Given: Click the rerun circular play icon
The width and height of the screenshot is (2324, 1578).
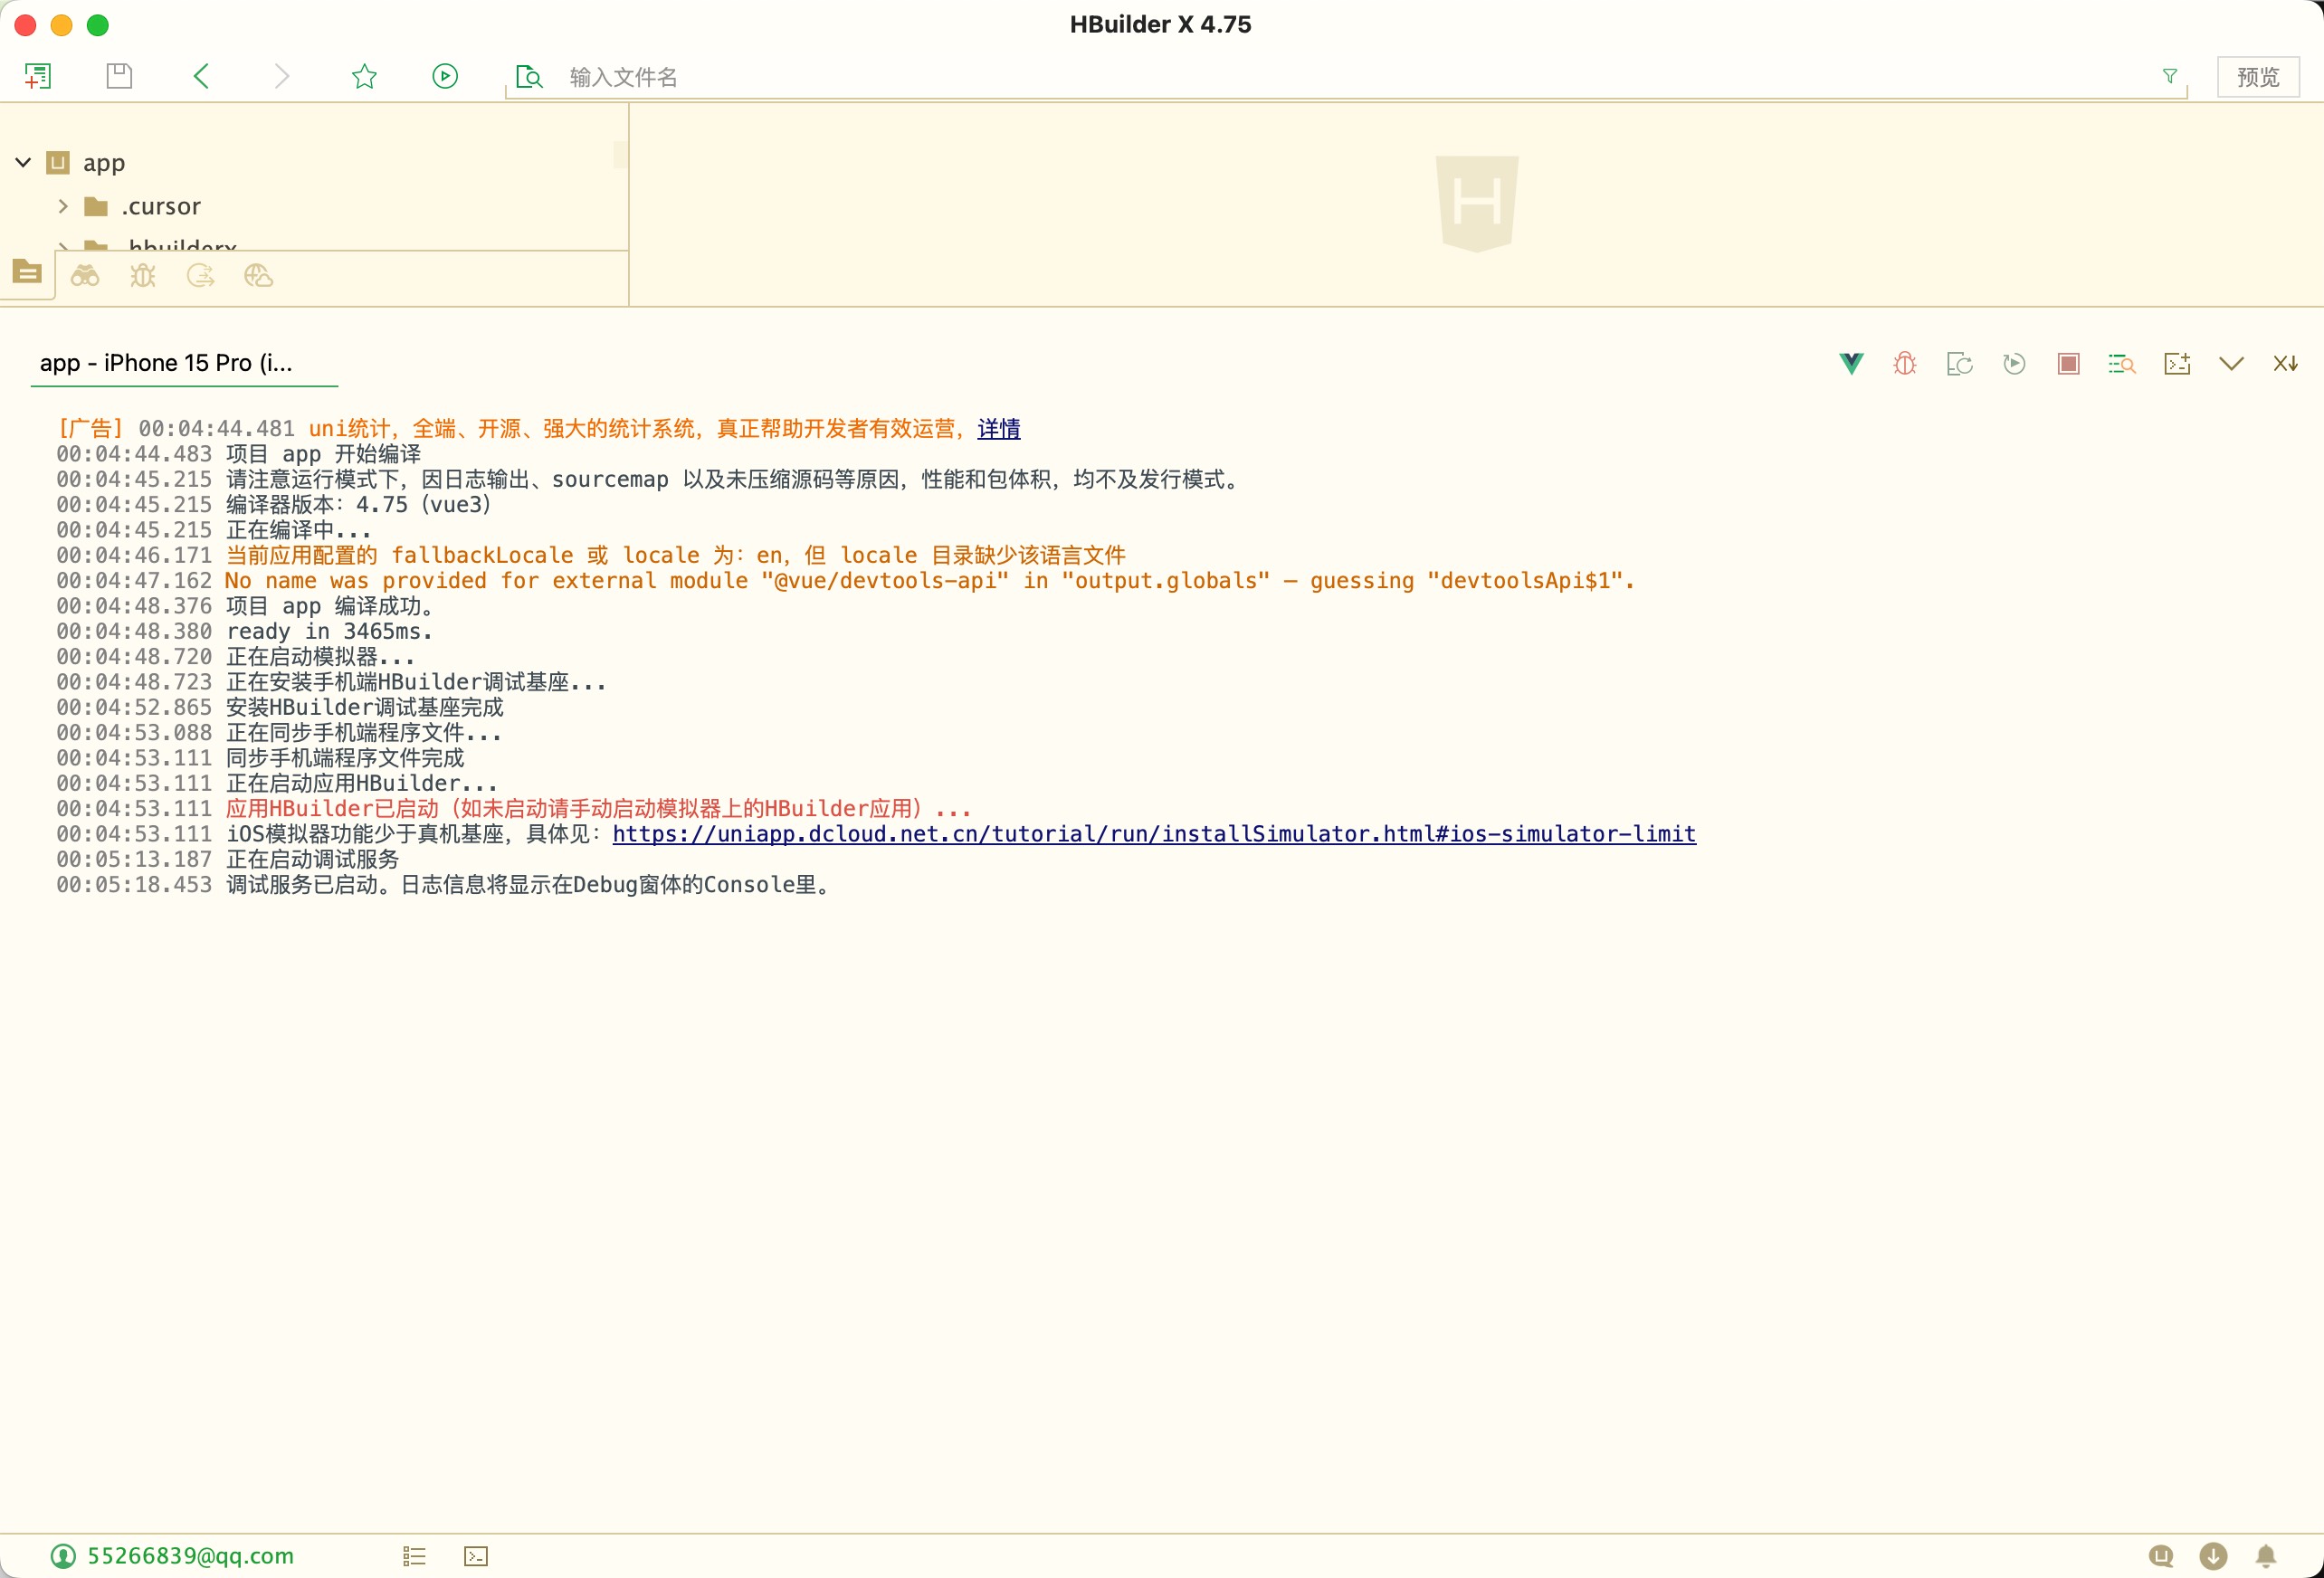Looking at the screenshot, I should [2014, 364].
